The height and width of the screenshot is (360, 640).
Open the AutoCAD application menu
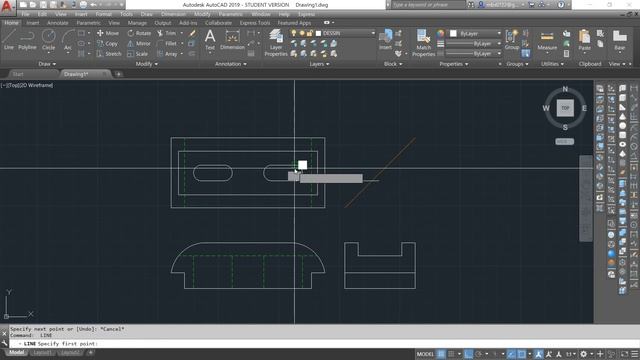coord(7,7)
